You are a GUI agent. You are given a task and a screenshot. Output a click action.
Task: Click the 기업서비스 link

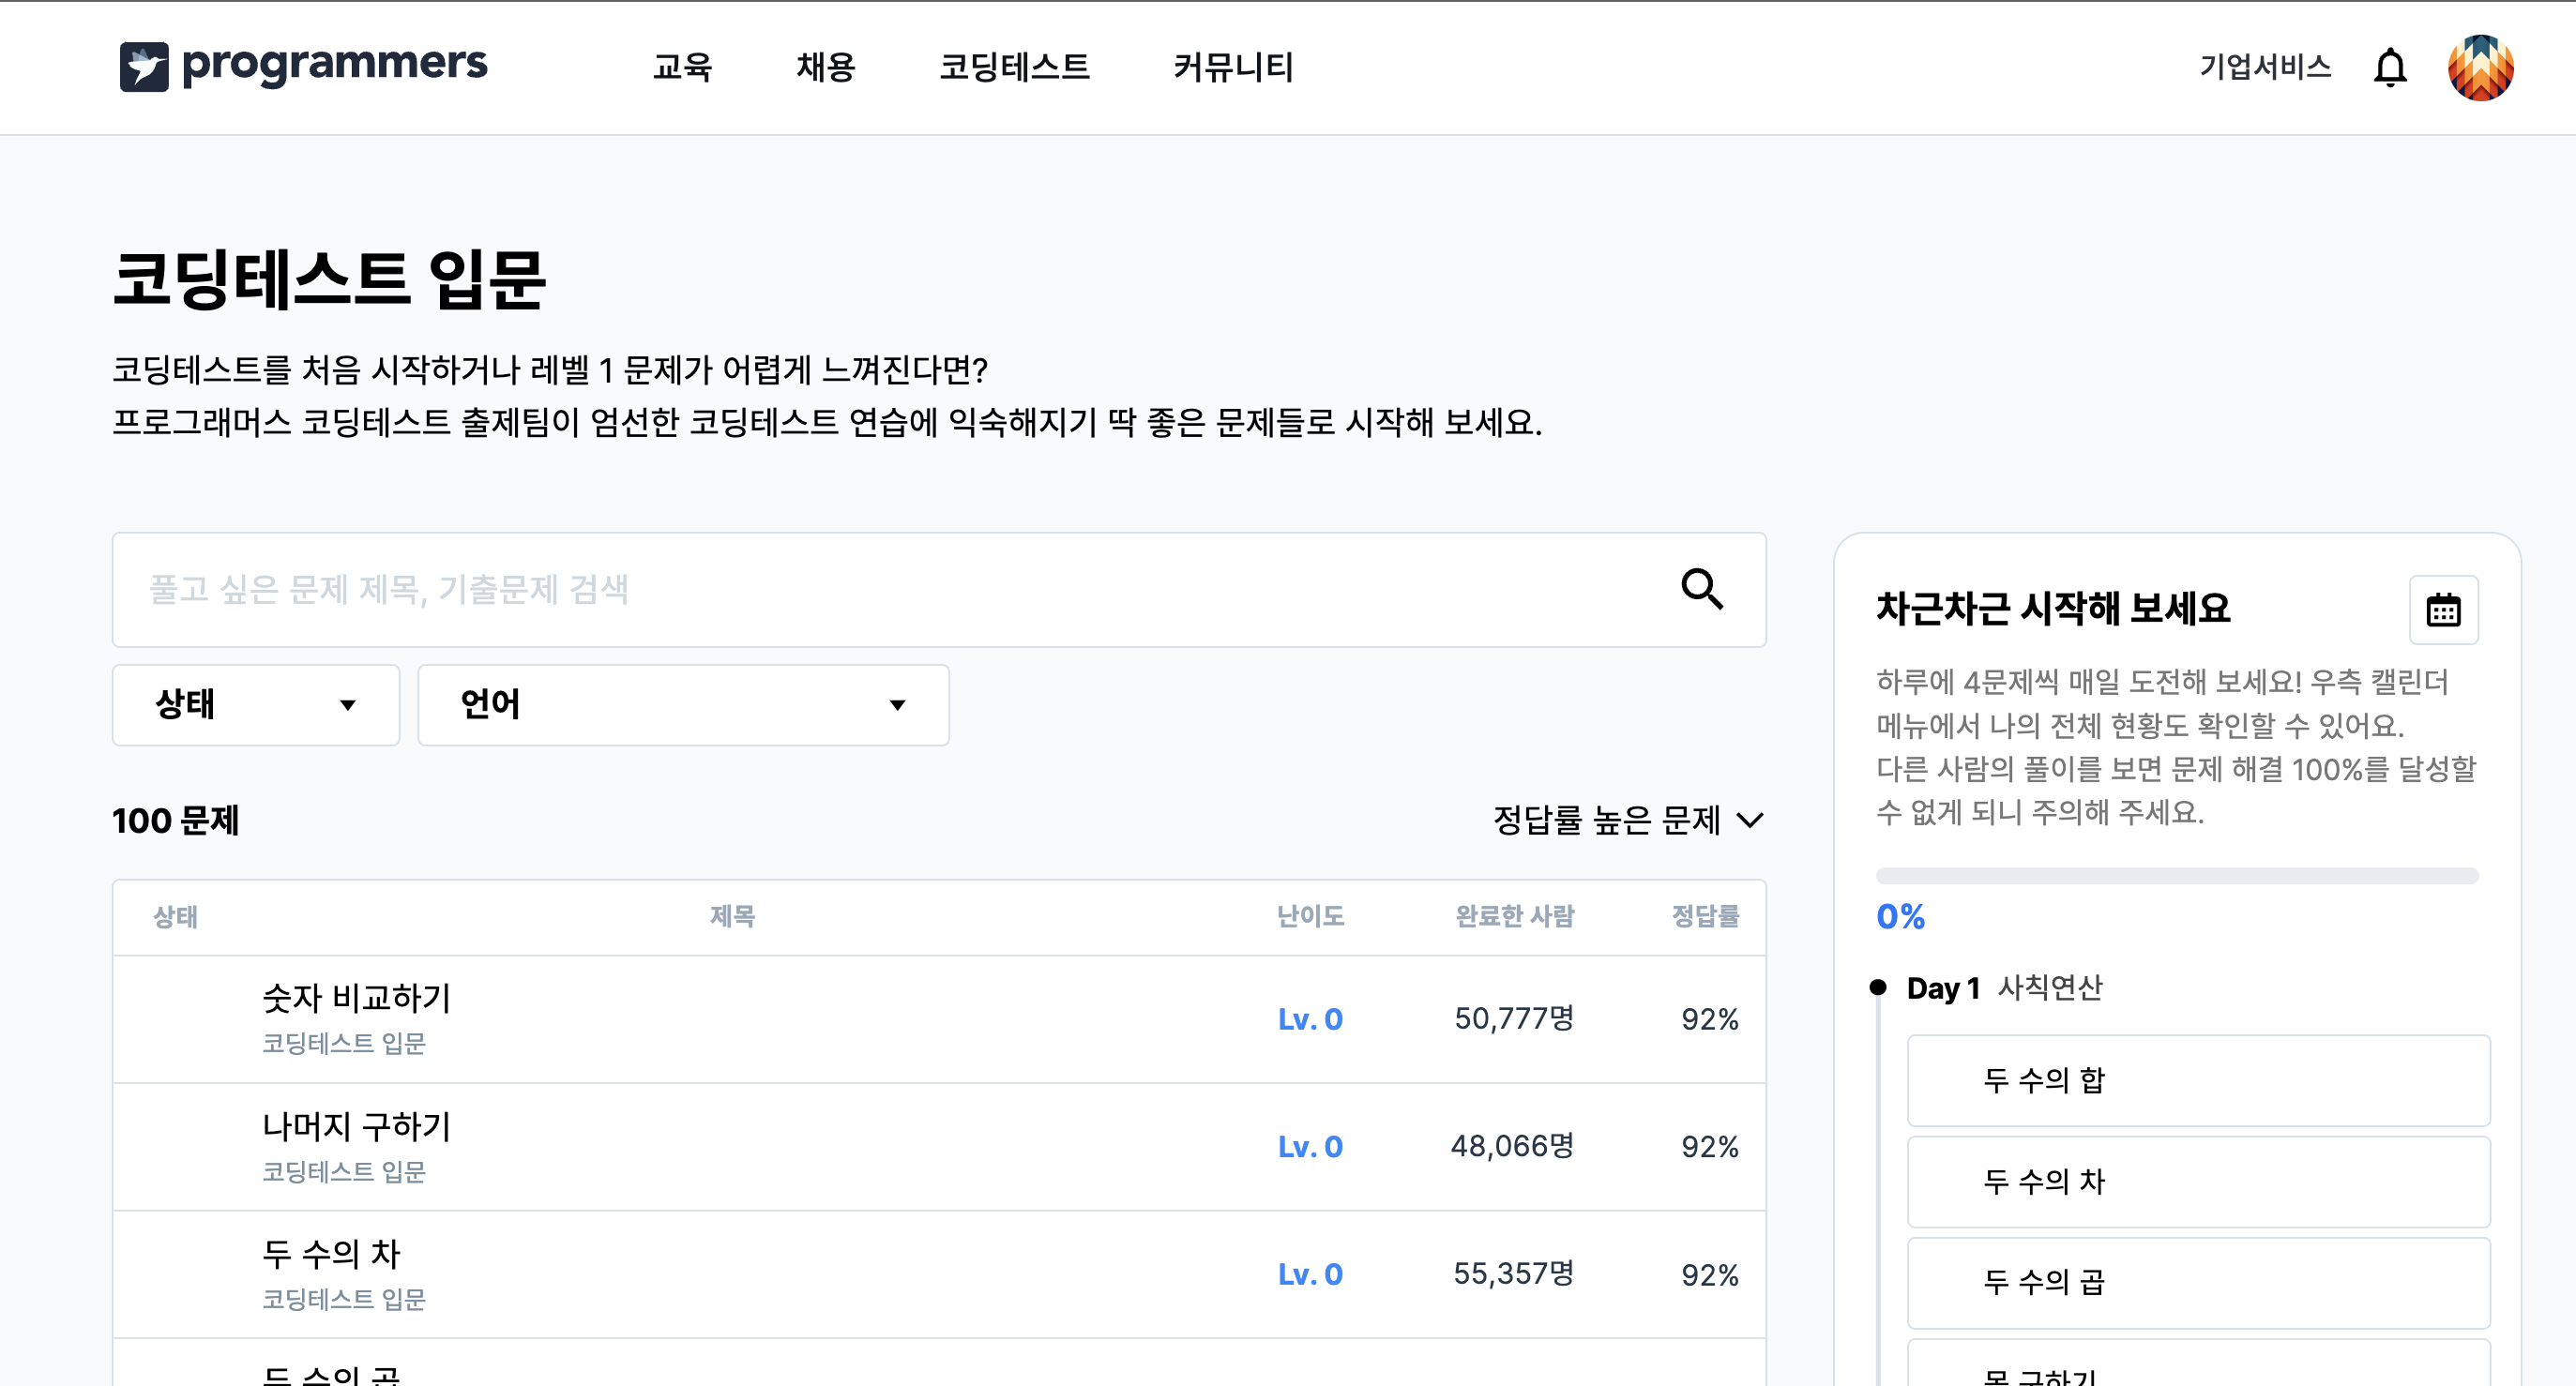[x=2265, y=67]
